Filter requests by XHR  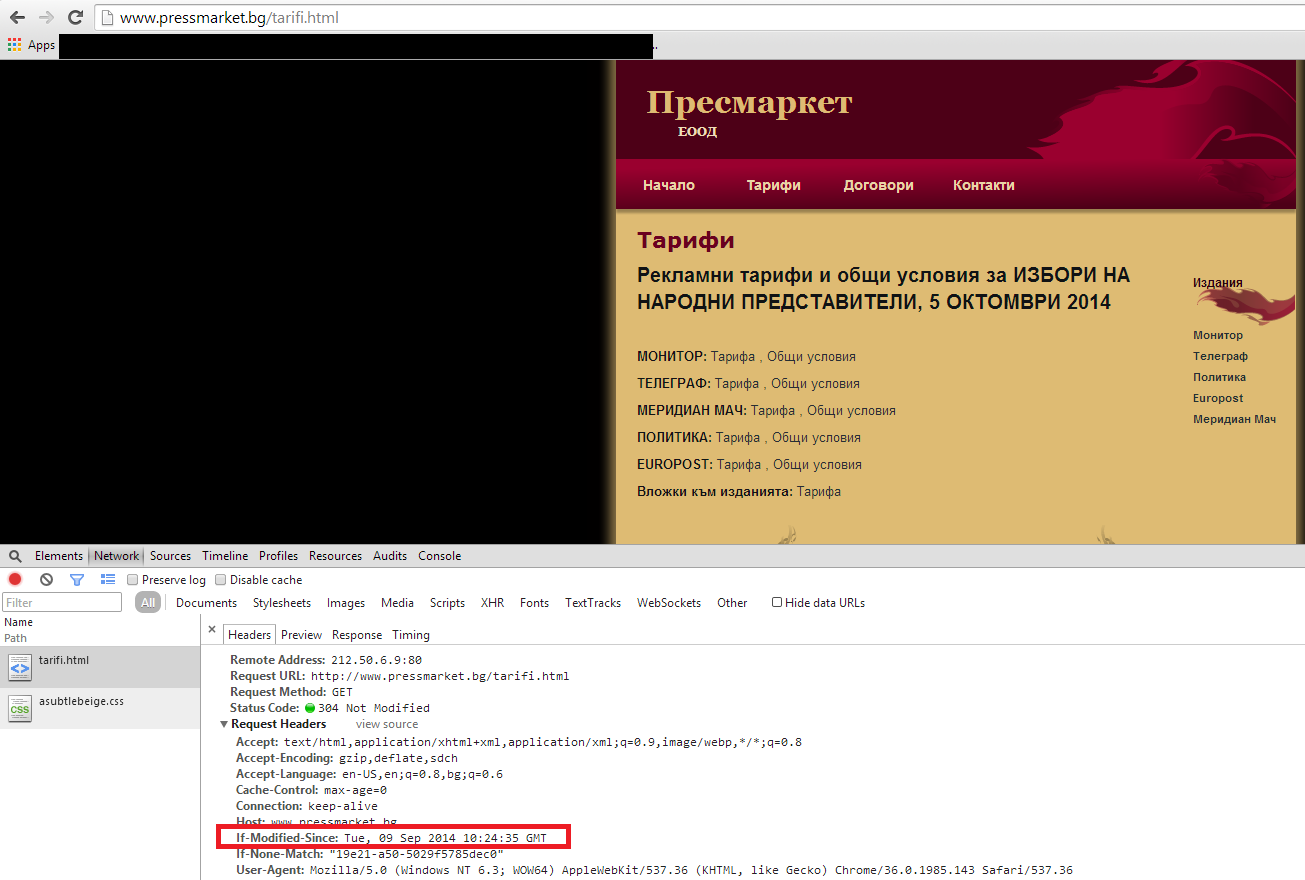[x=492, y=603]
